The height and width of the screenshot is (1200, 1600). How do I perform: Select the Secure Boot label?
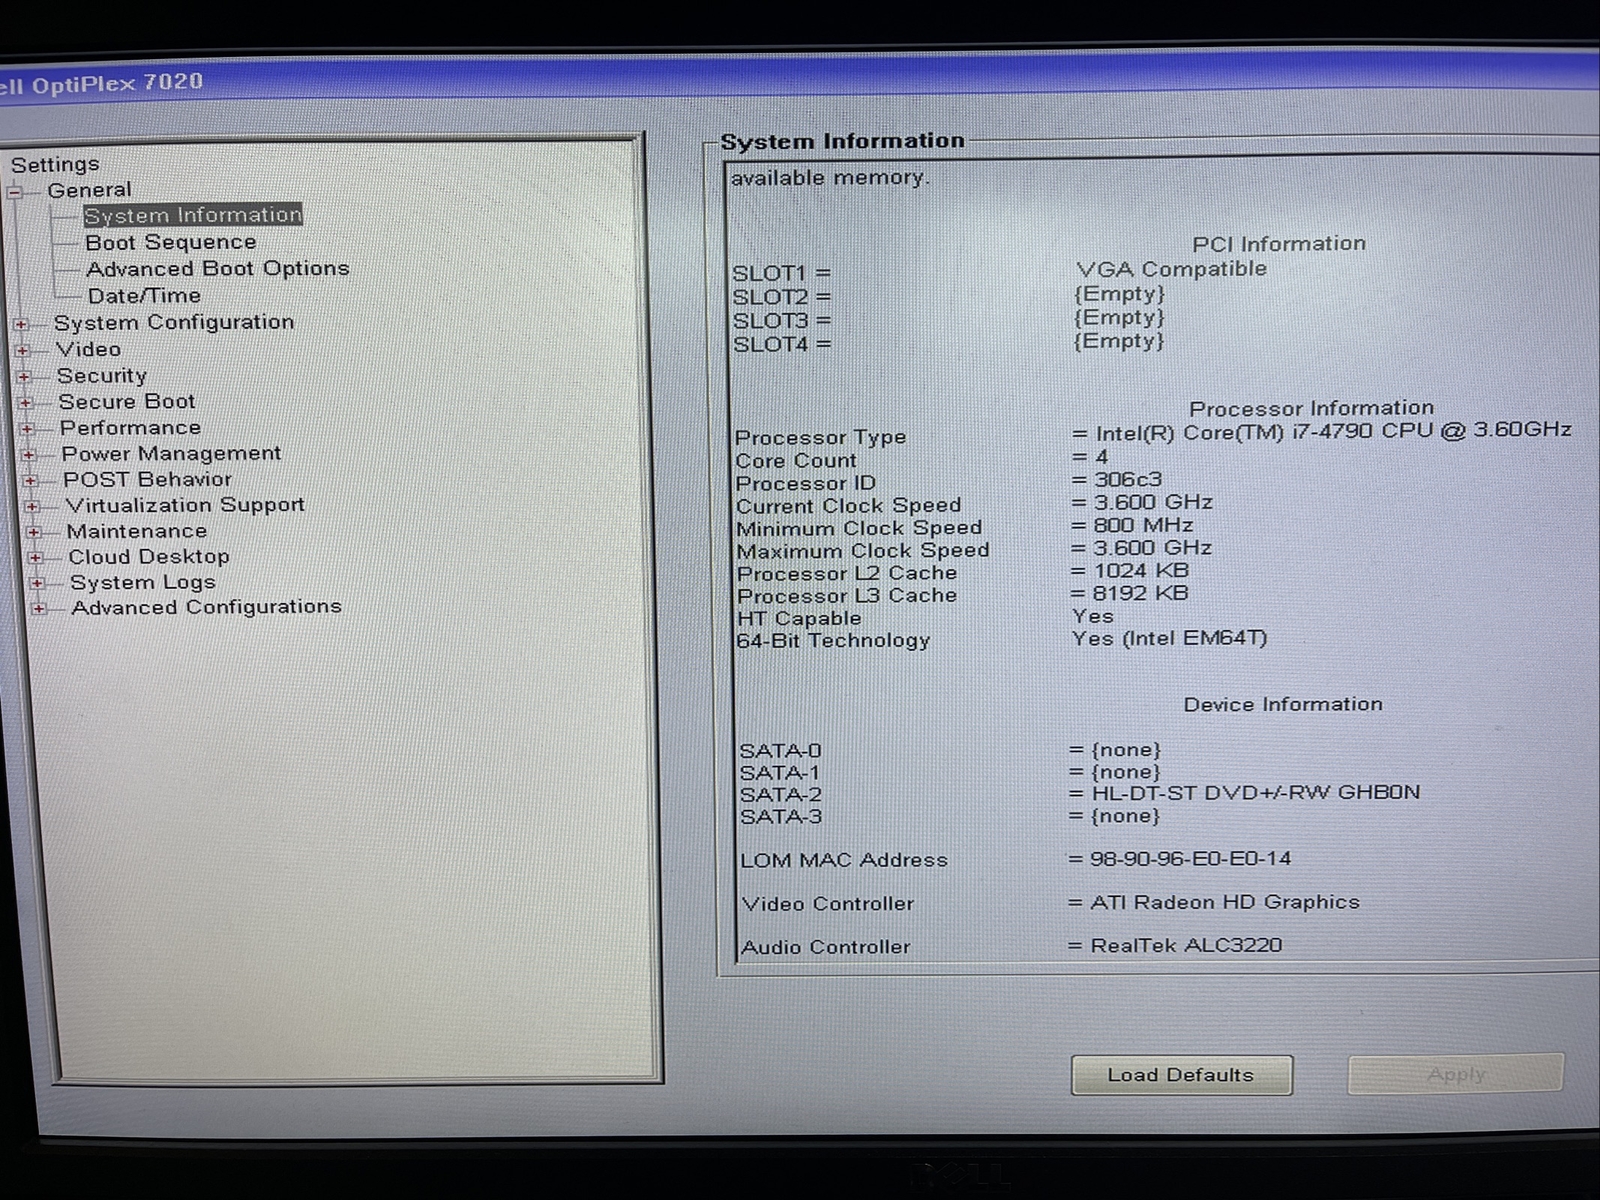click(x=127, y=402)
